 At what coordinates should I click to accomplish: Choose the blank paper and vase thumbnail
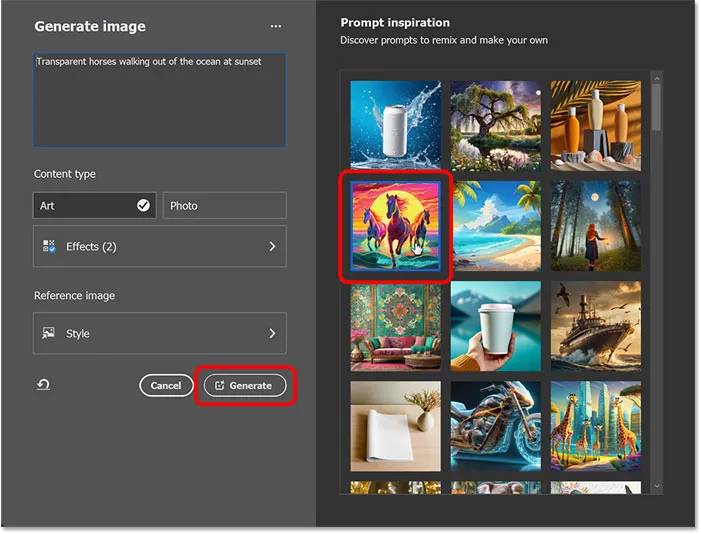(x=395, y=426)
